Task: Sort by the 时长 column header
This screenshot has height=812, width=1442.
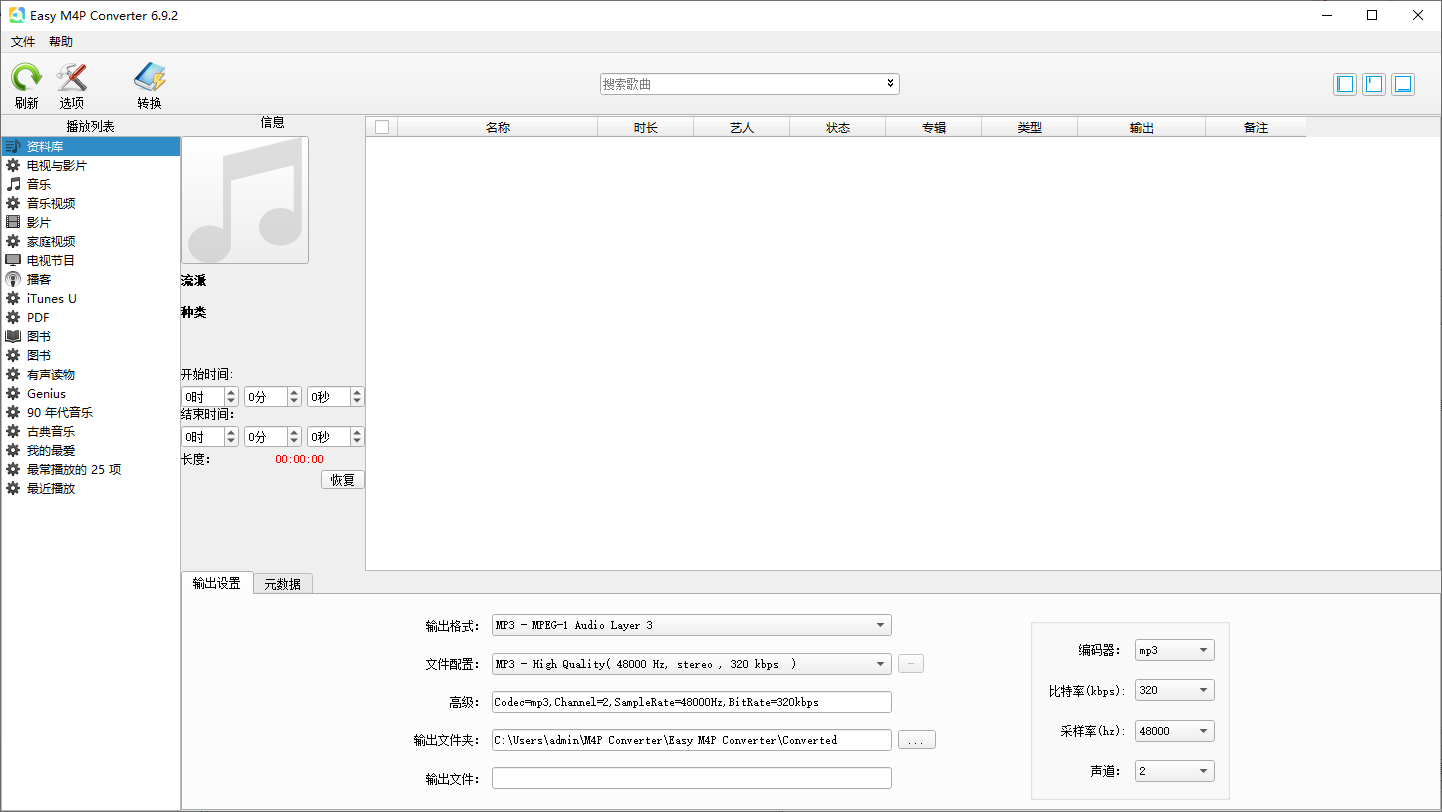Action: point(646,127)
